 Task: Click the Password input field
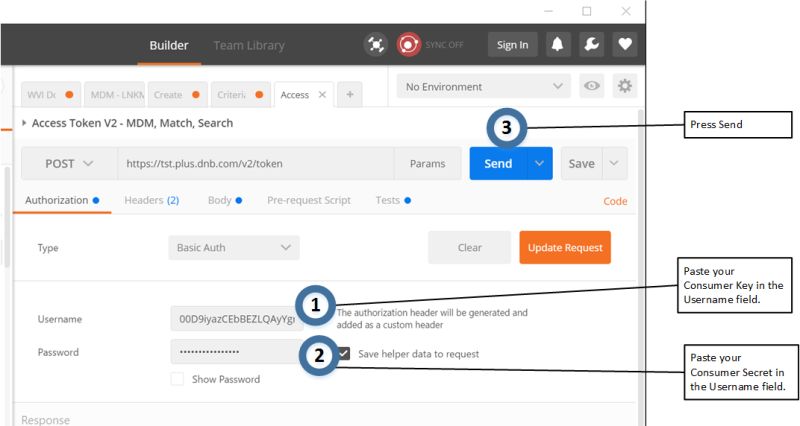(236, 352)
